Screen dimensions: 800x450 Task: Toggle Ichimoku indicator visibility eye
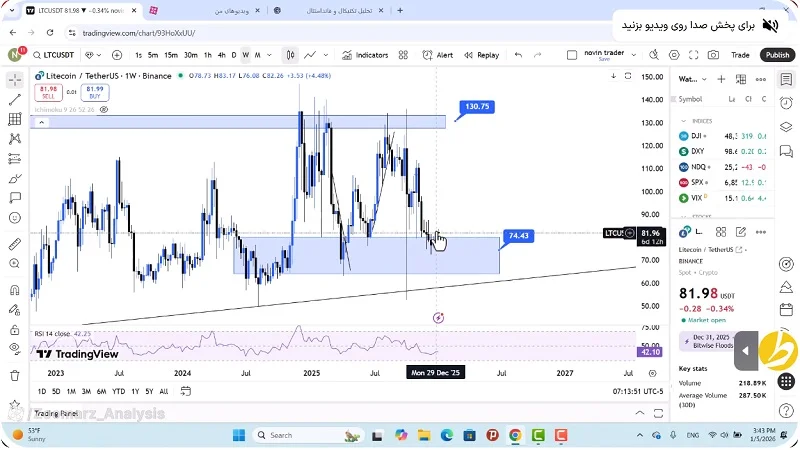click(x=104, y=109)
